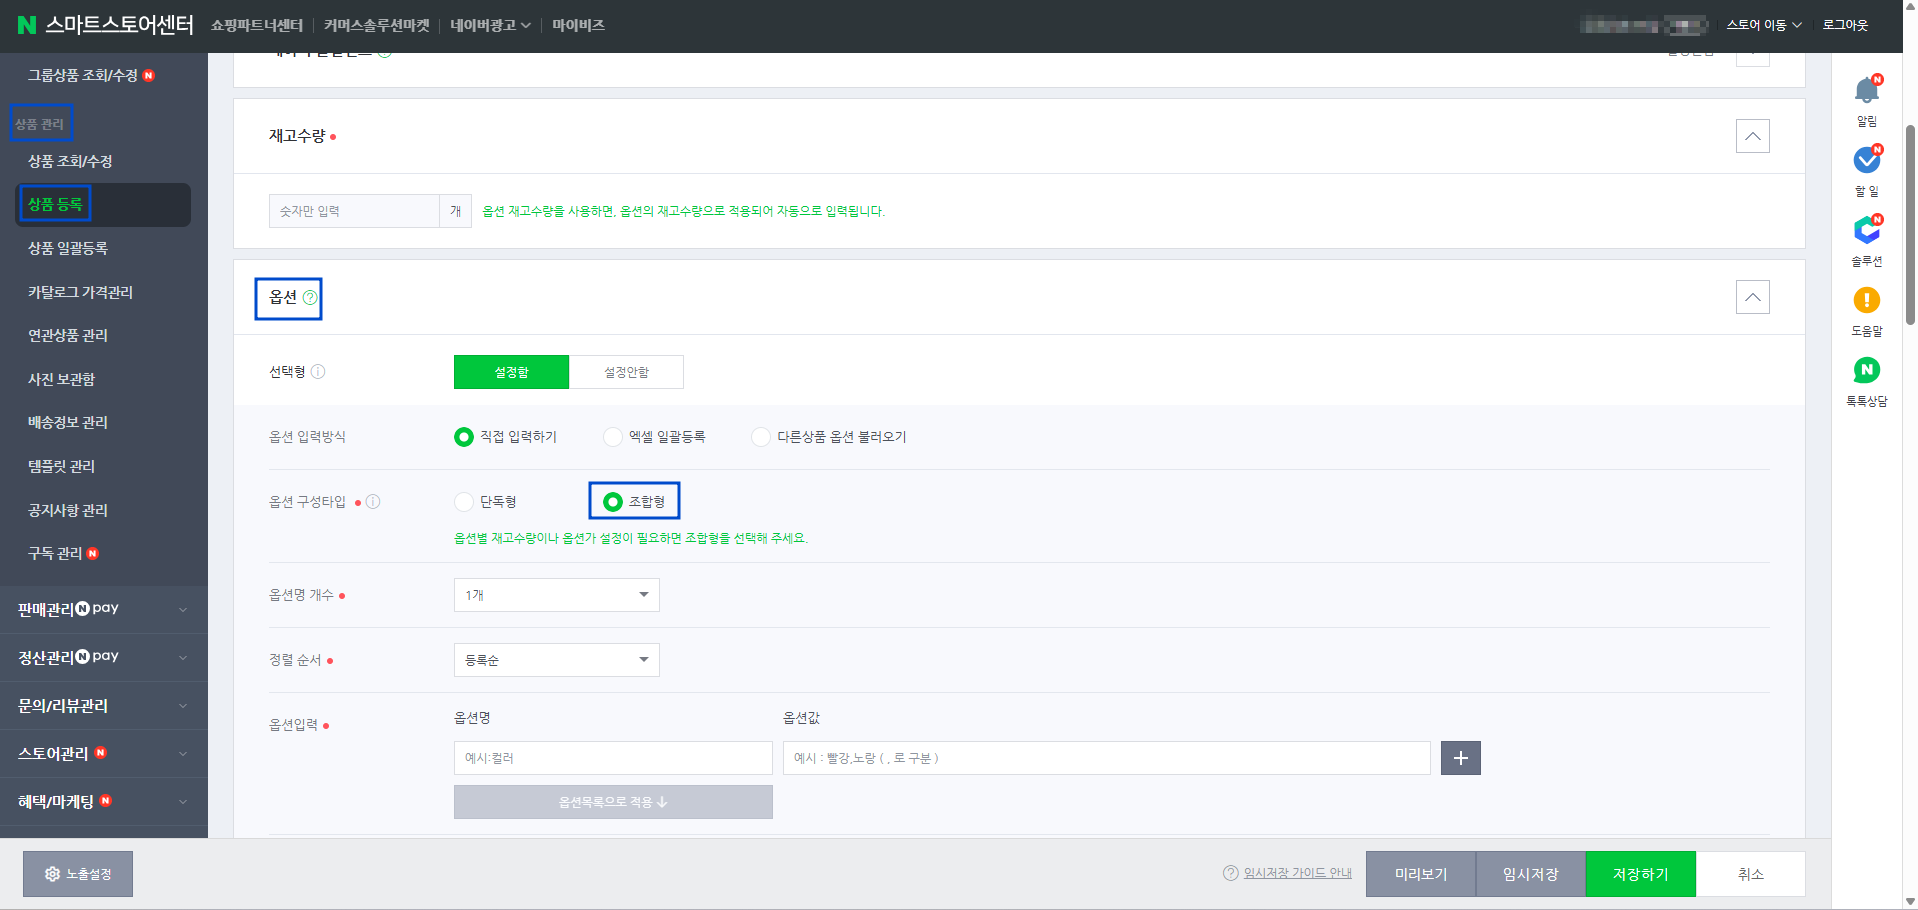
Task: Toggle 선택형 to 설정함
Action: pyautogui.click(x=511, y=372)
